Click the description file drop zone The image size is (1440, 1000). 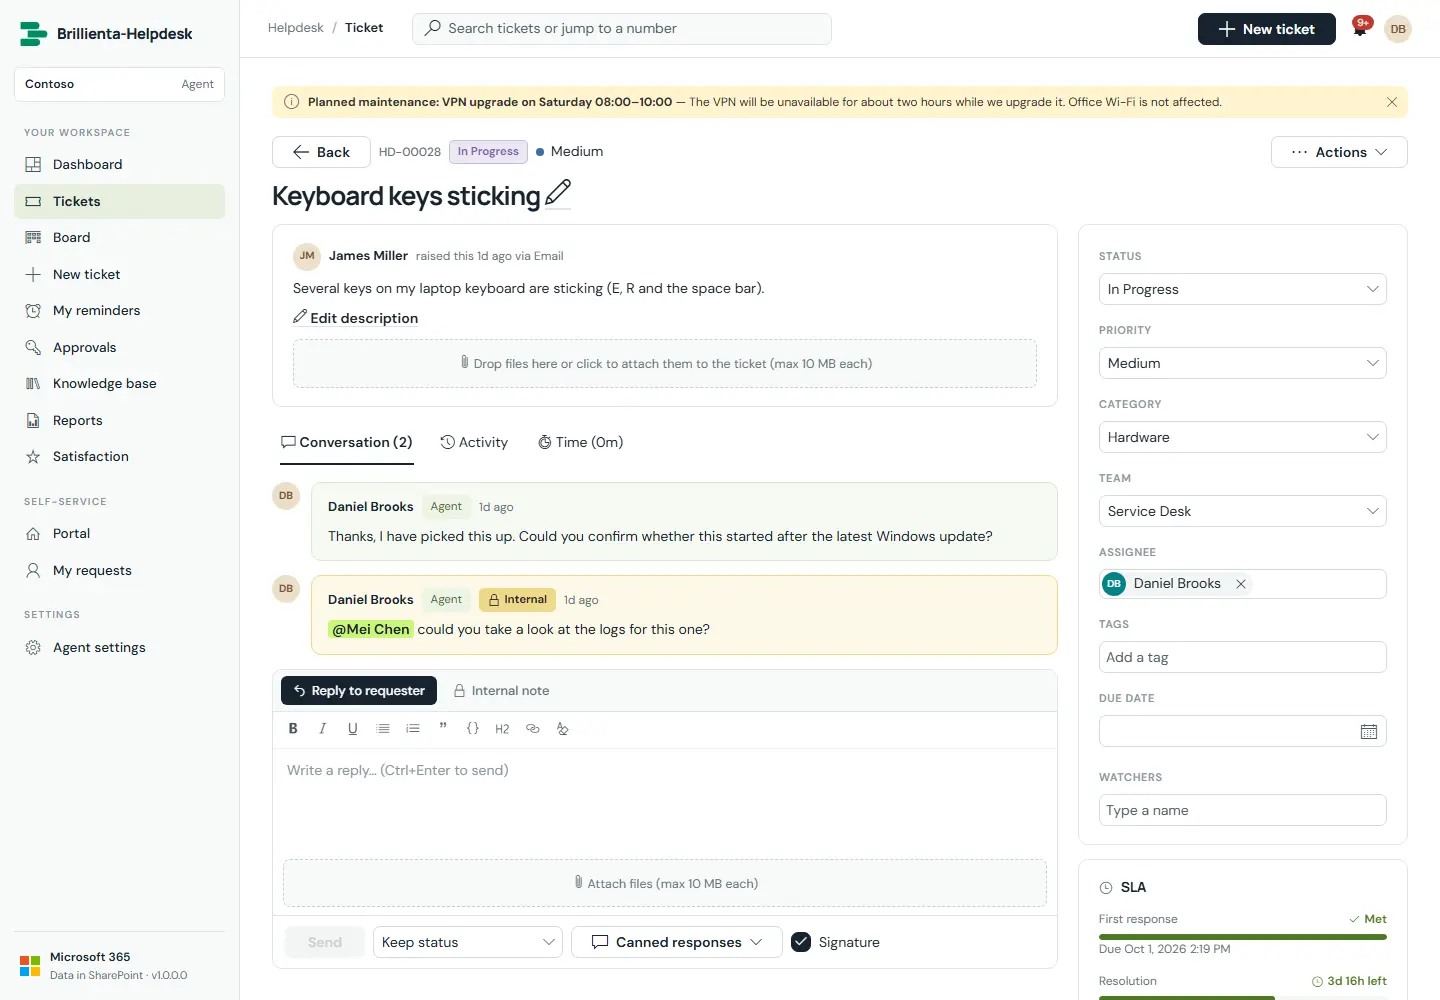(665, 363)
